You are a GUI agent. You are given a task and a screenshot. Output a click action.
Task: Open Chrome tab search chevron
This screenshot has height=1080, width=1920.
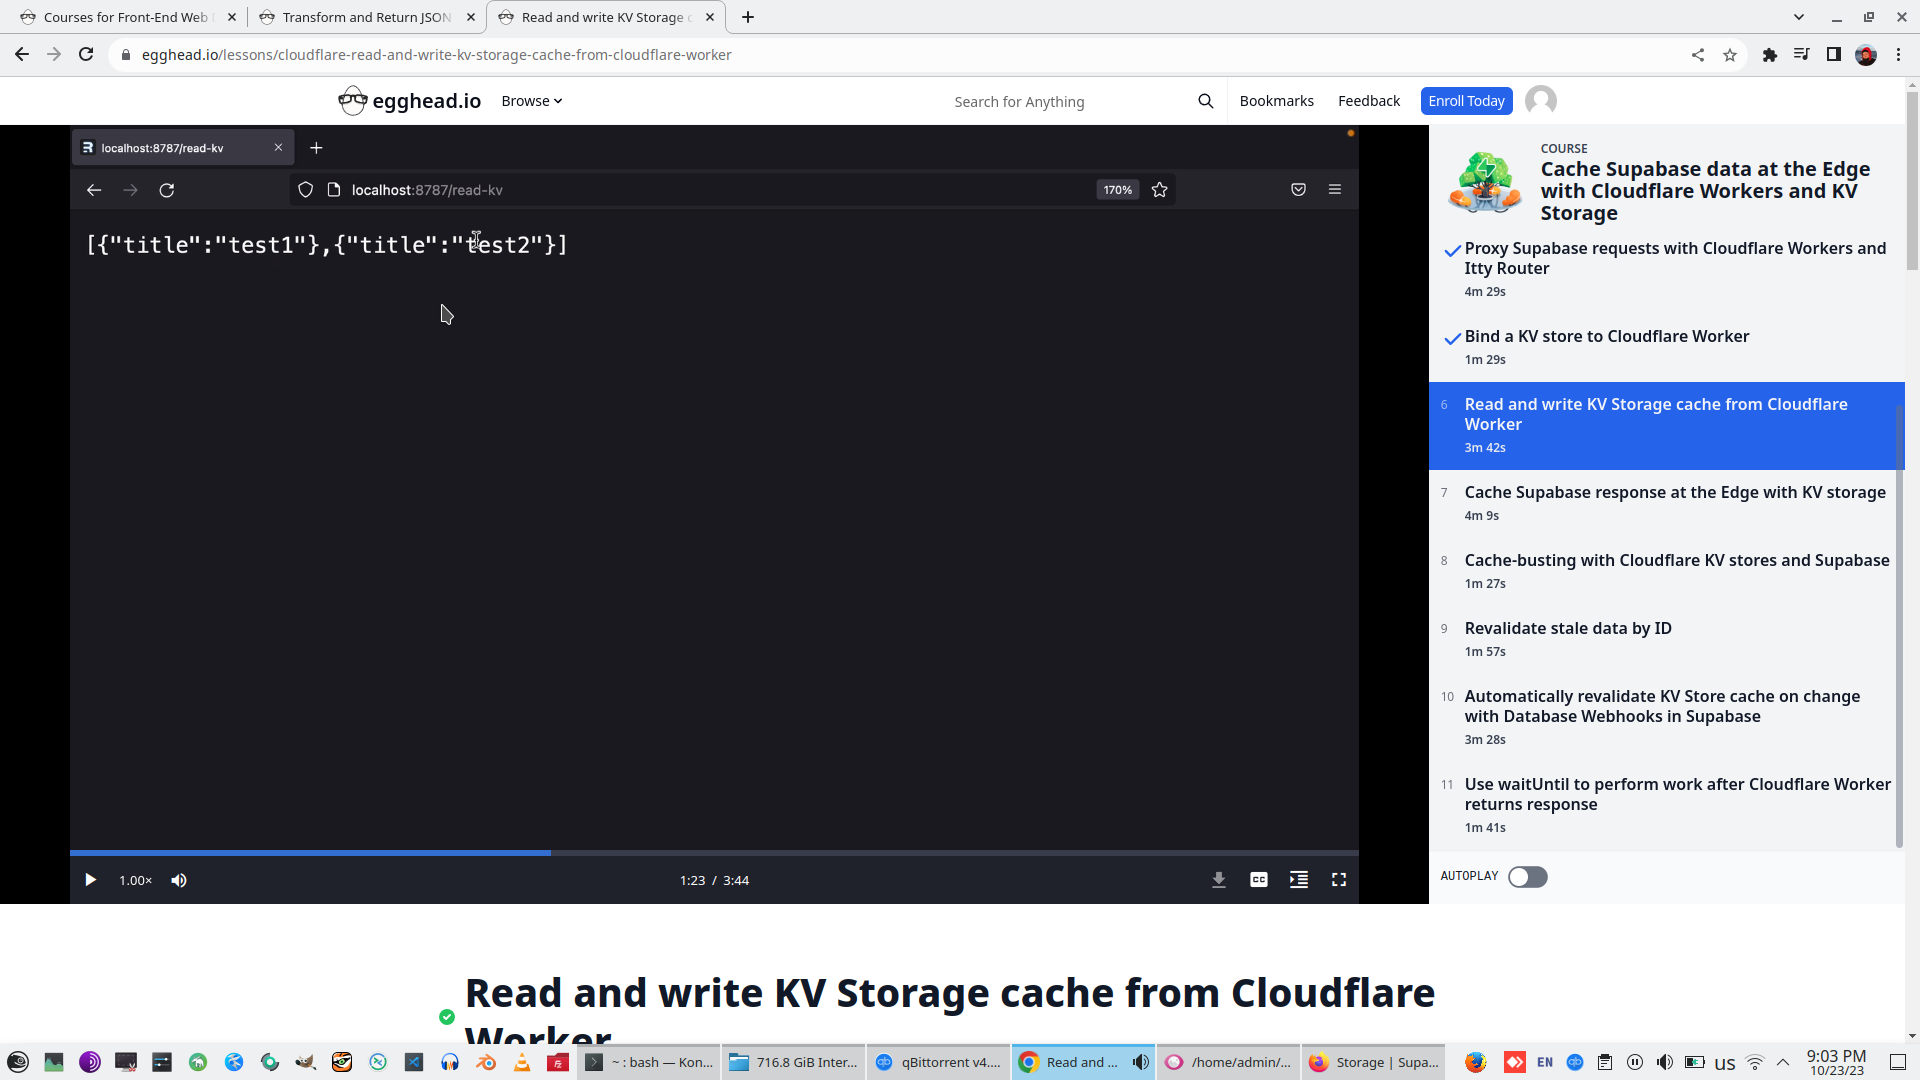click(x=1798, y=17)
